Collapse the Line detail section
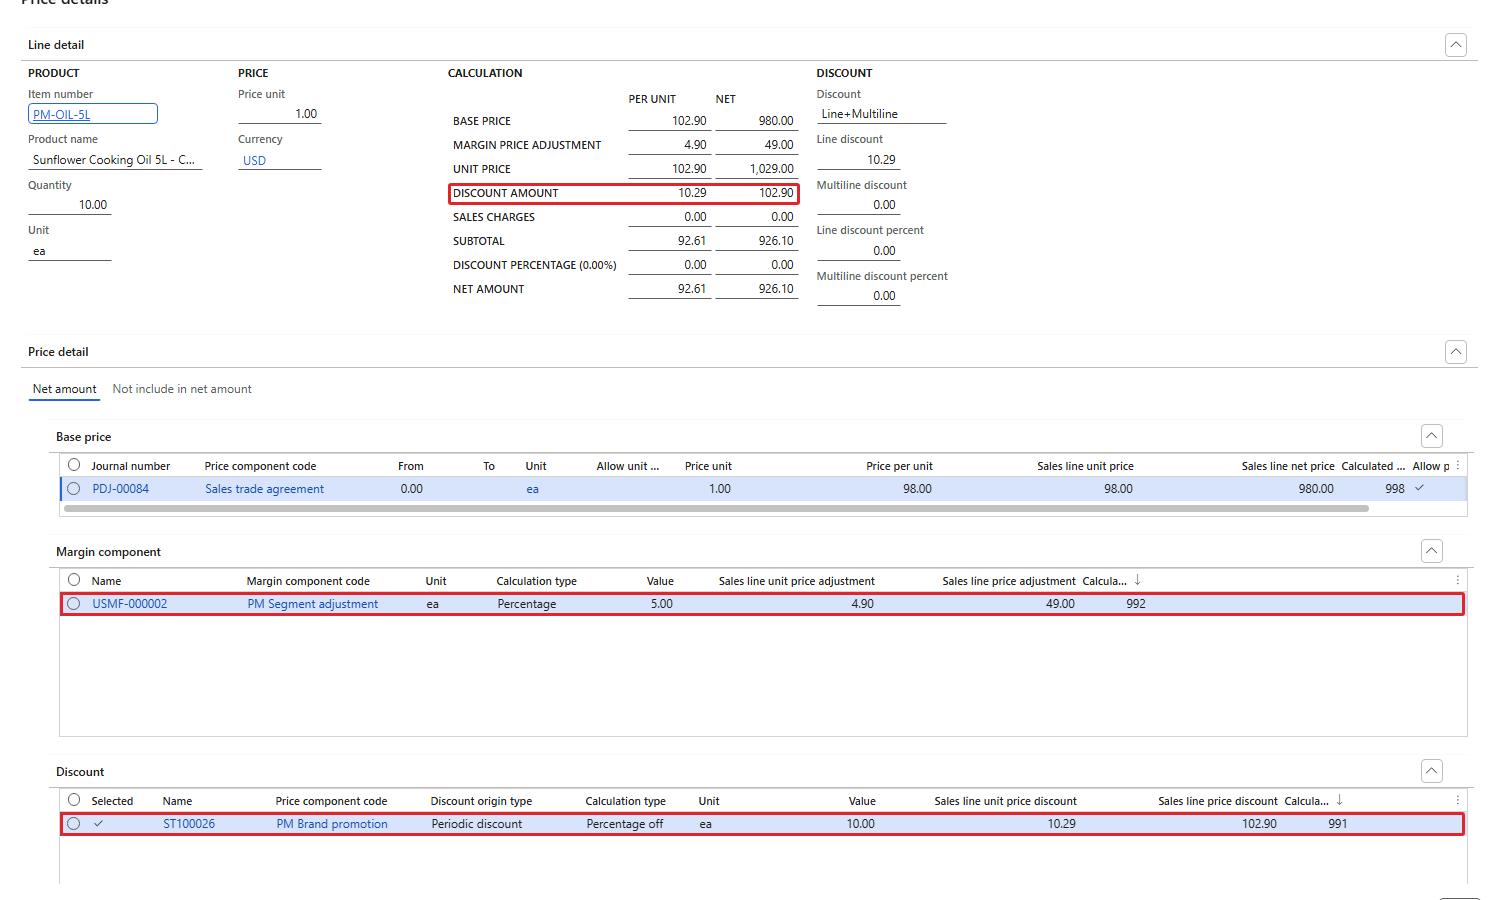 1456,45
